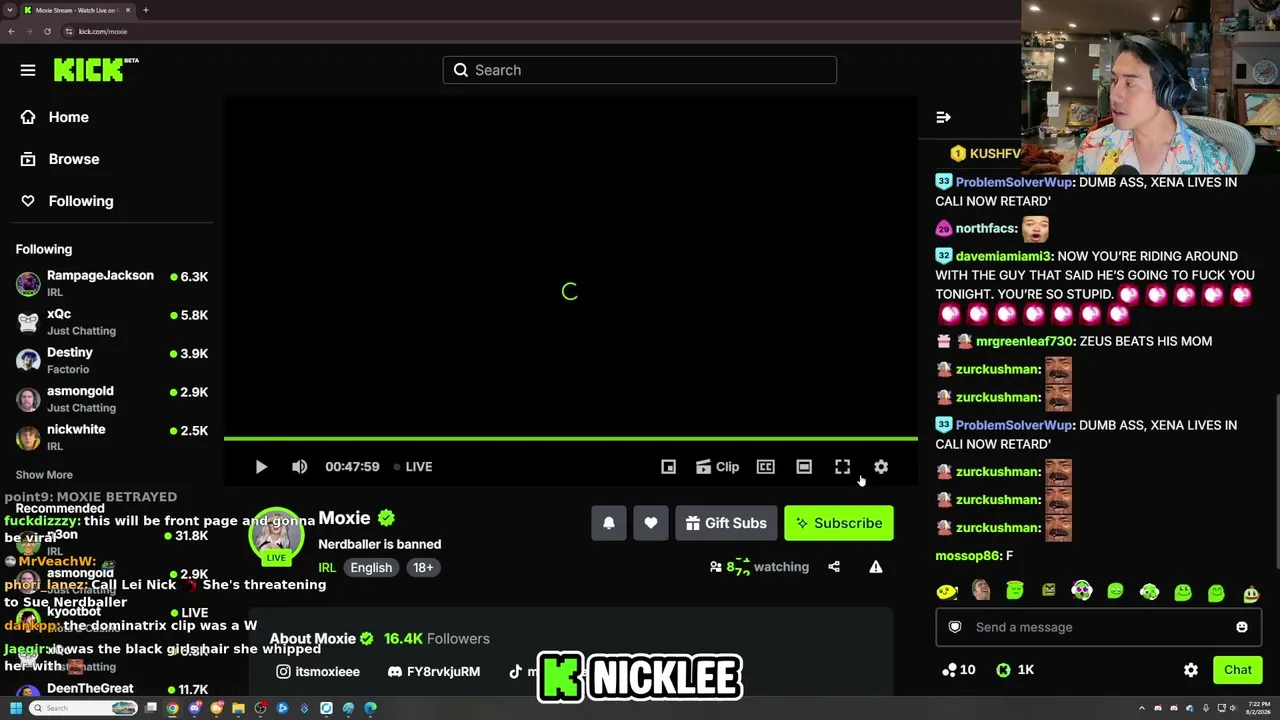Screen dimensions: 1280x720
Task: Reload the page
Action: click(47, 31)
